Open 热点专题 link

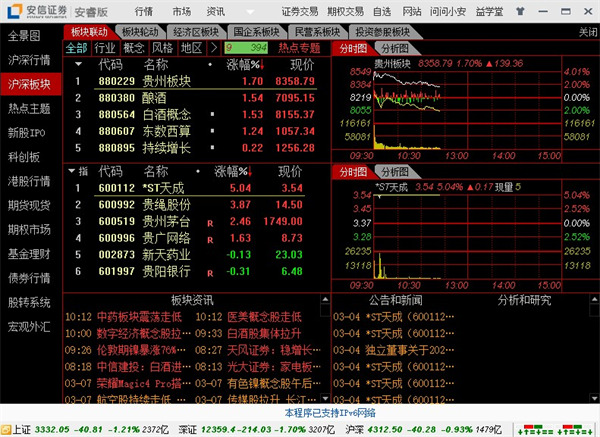click(x=299, y=48)
